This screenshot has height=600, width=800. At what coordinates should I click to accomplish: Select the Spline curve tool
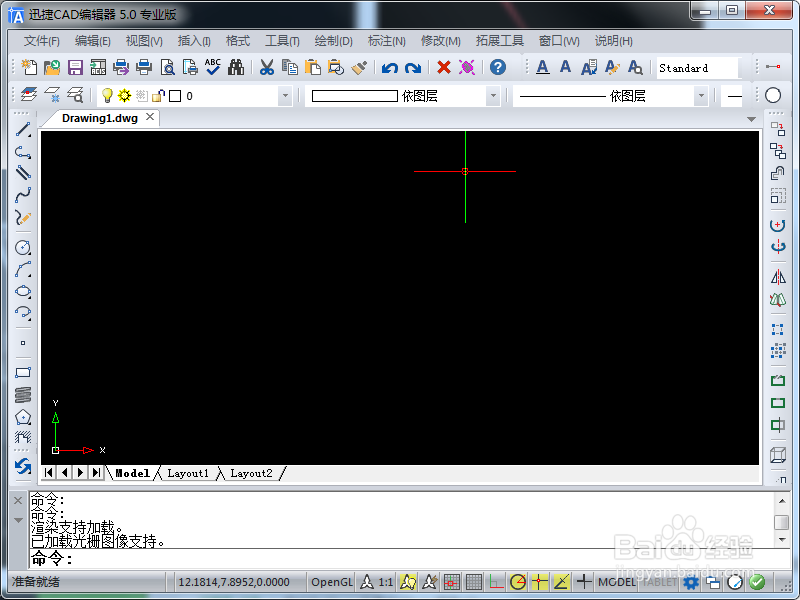point(23,195)
